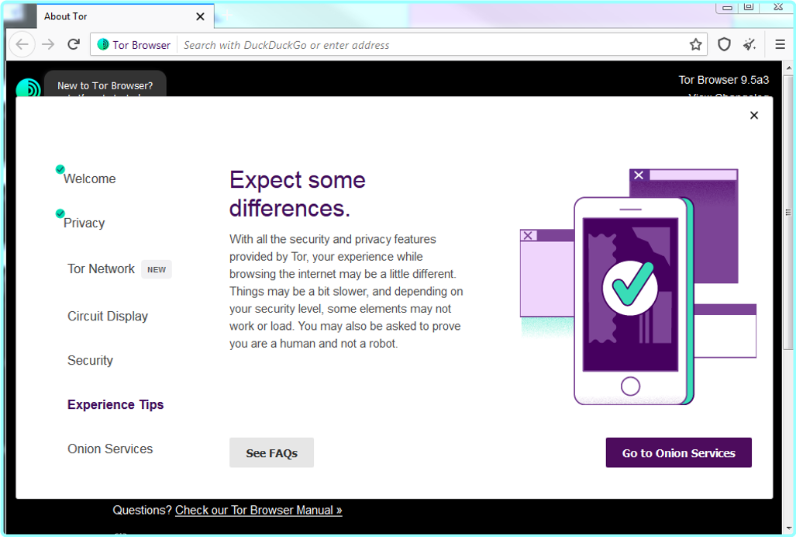Open the security level shield icon

(x=724, y=45)
